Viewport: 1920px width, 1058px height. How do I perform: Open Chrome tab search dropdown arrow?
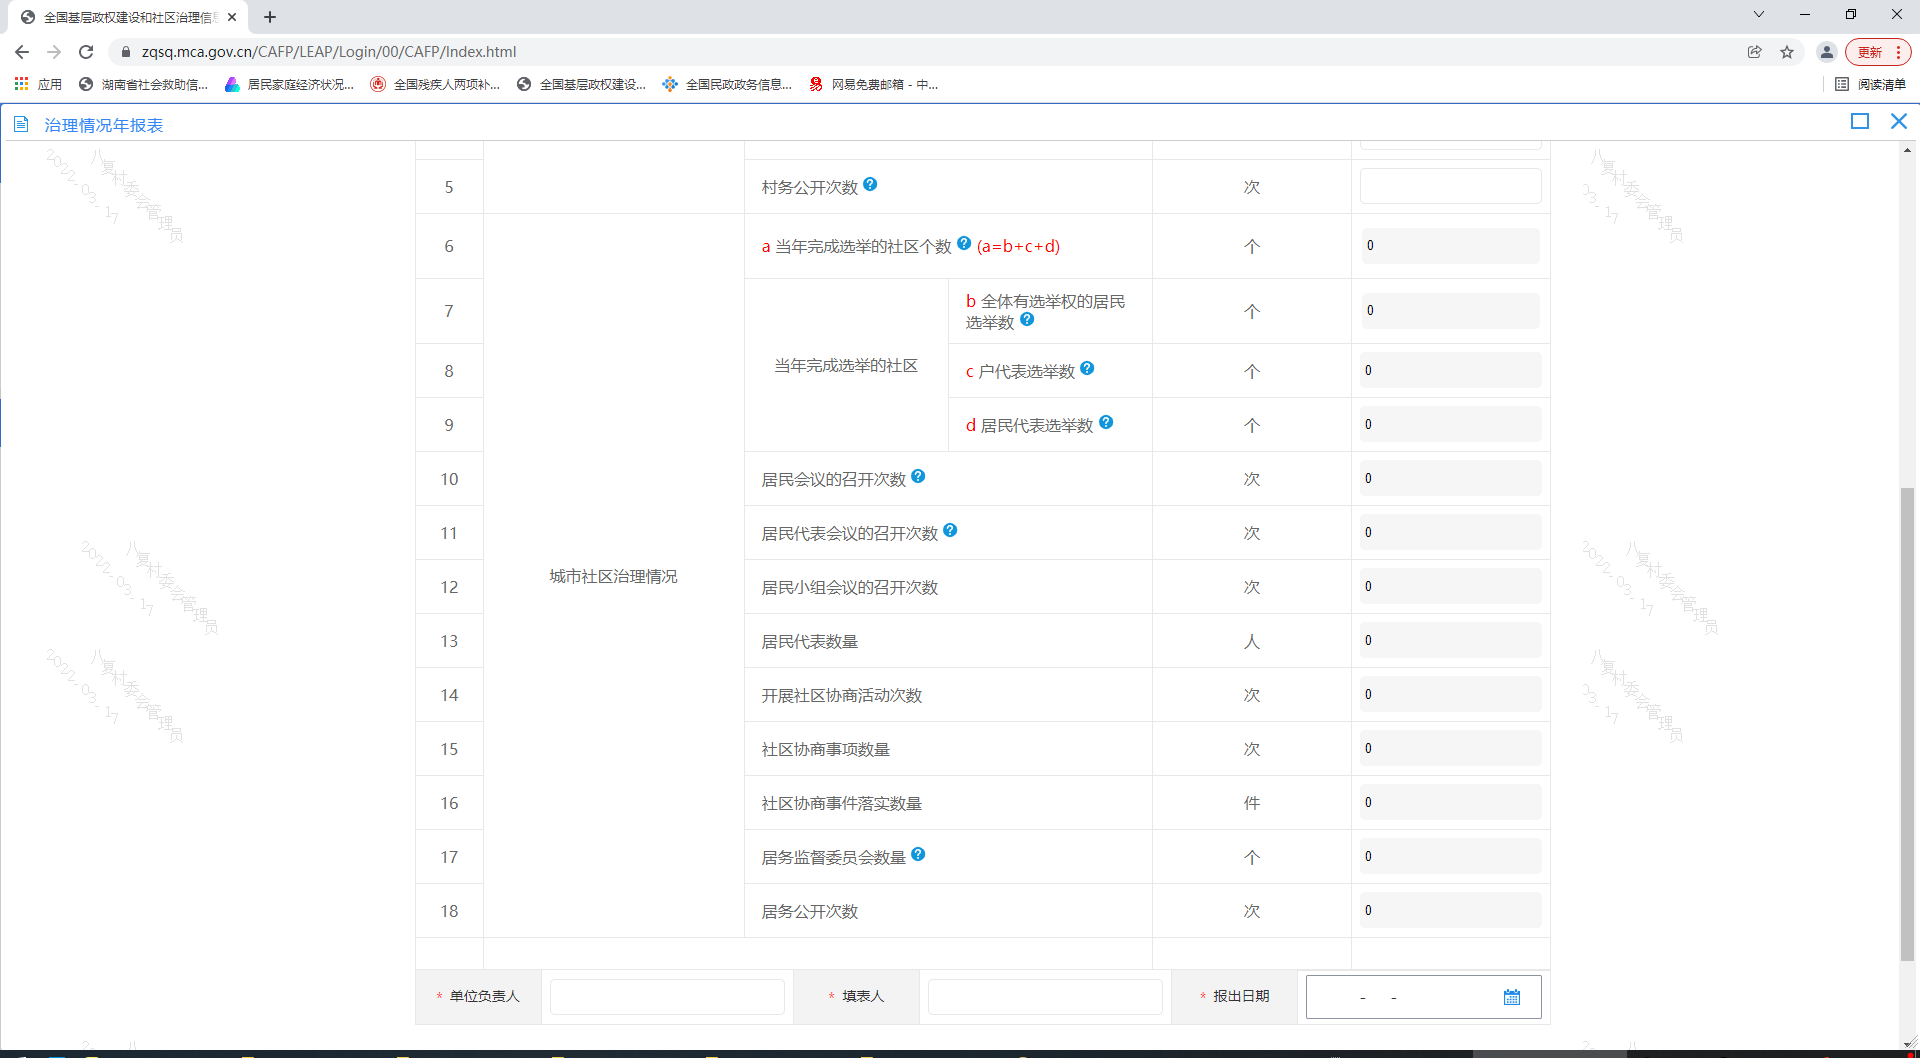pos(1759,15)
